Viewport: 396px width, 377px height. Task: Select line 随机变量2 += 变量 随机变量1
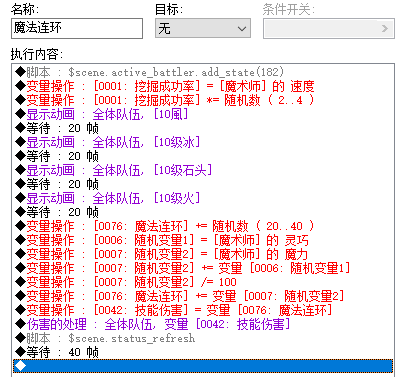pos(203,268)
